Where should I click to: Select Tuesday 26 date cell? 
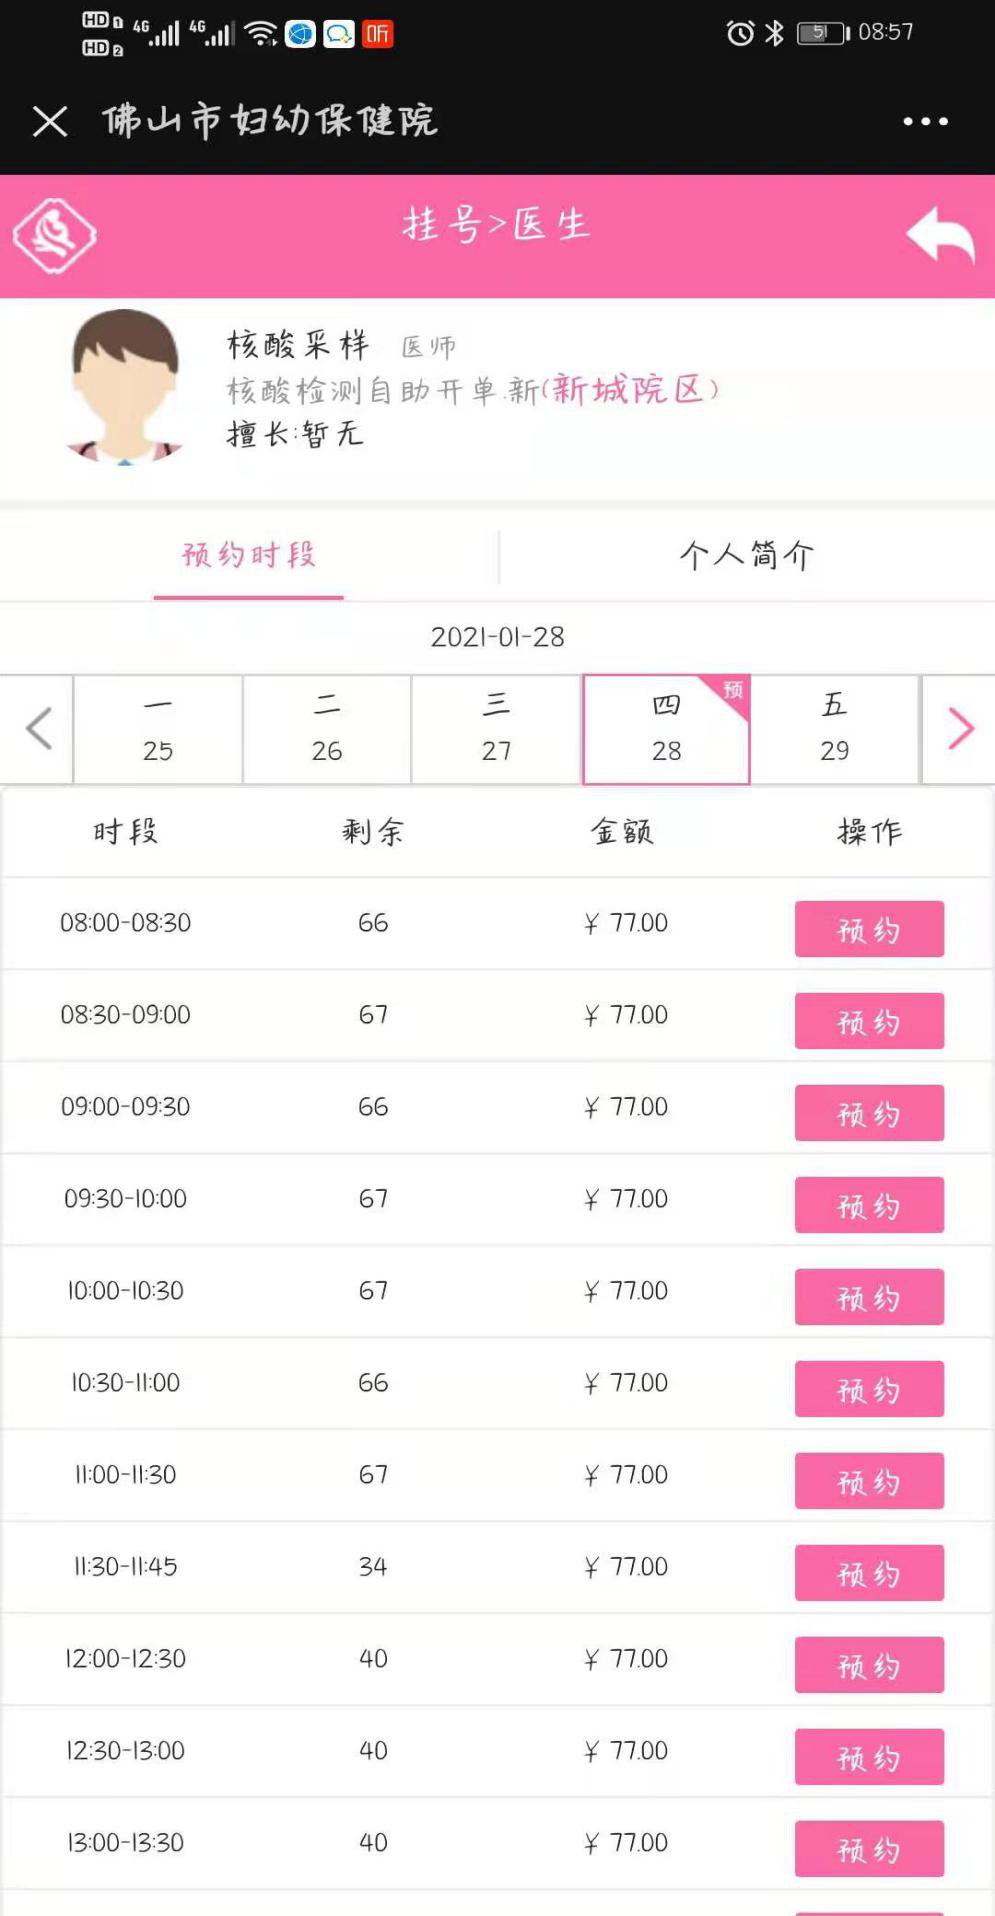click(x=327, y=728)
